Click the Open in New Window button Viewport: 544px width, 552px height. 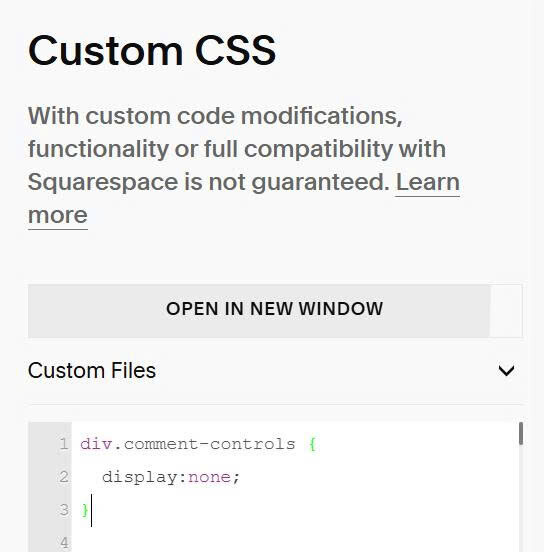[259, 310]
